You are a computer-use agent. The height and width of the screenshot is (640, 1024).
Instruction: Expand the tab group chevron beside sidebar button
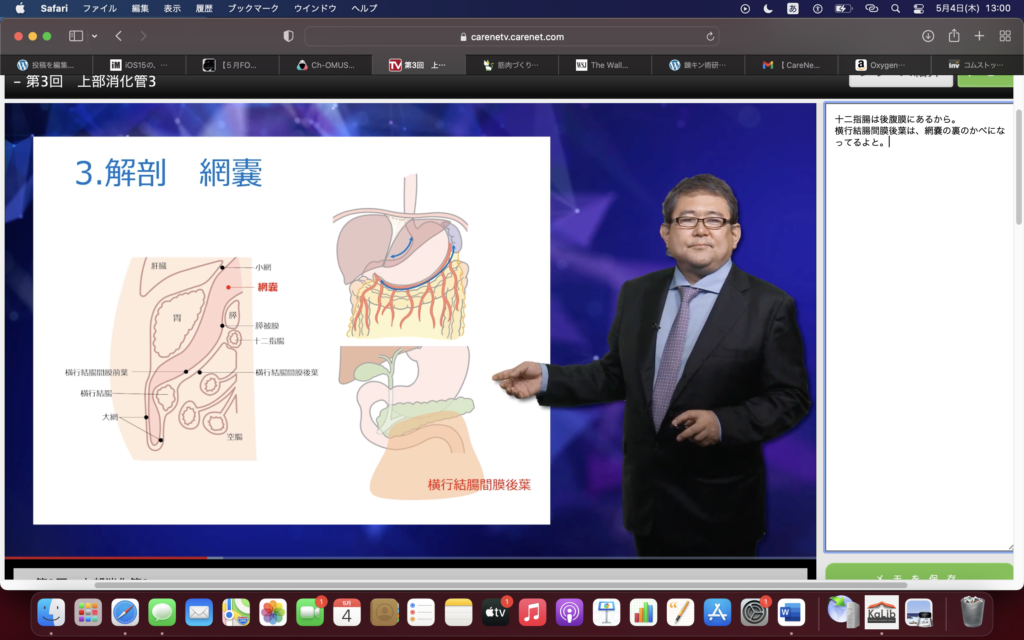(x=95, y=36)
